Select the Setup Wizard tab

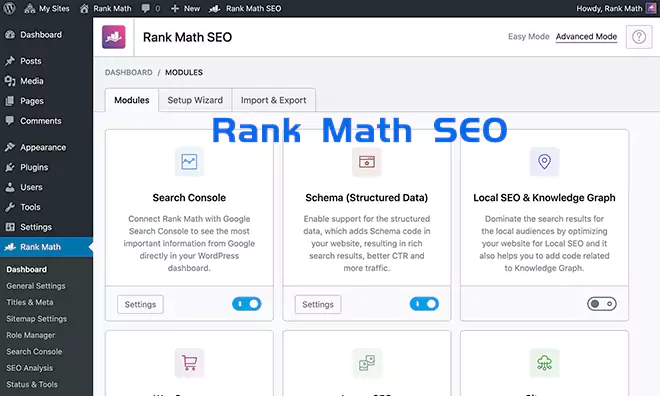click(x=195, y=100)
